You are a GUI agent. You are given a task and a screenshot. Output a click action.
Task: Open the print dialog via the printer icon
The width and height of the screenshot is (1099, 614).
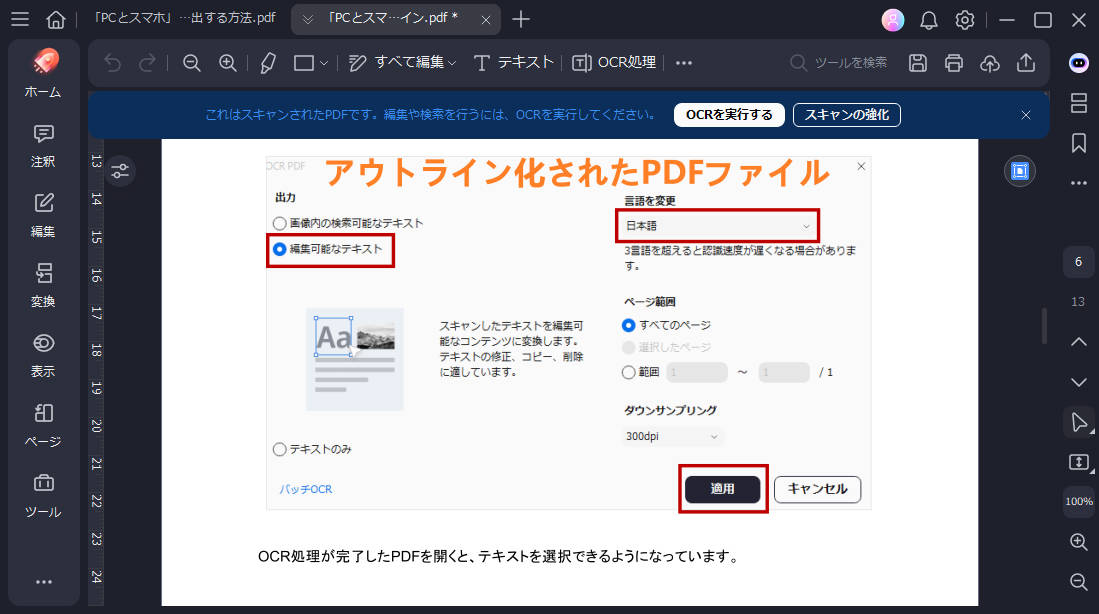point(953,62)
